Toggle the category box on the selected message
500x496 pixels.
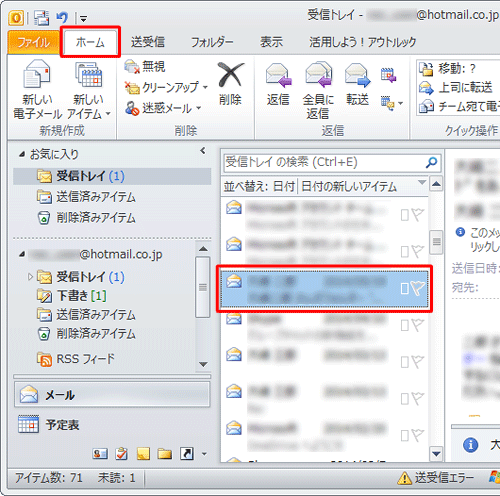click(x=404, y=289)
